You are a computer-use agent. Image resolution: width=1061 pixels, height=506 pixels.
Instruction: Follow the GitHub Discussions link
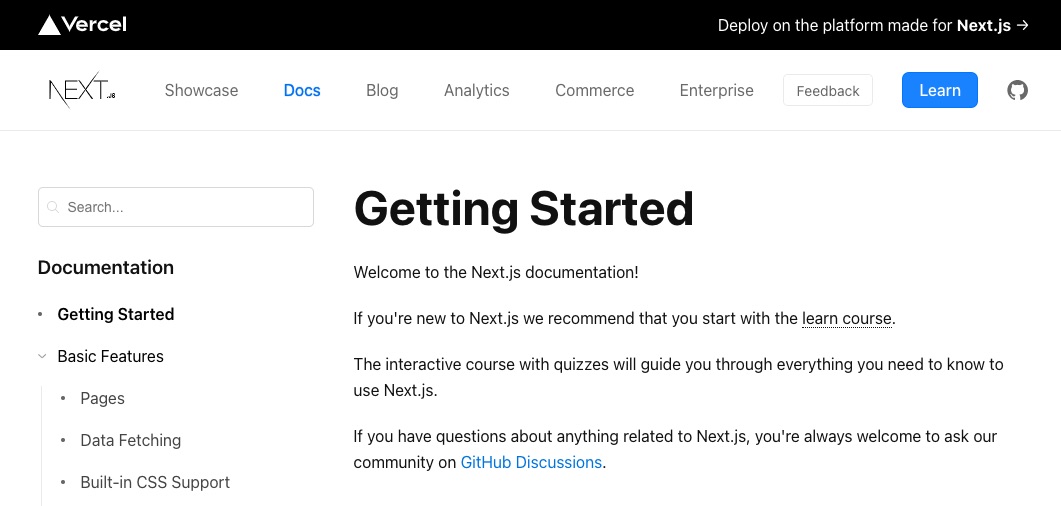530,463
